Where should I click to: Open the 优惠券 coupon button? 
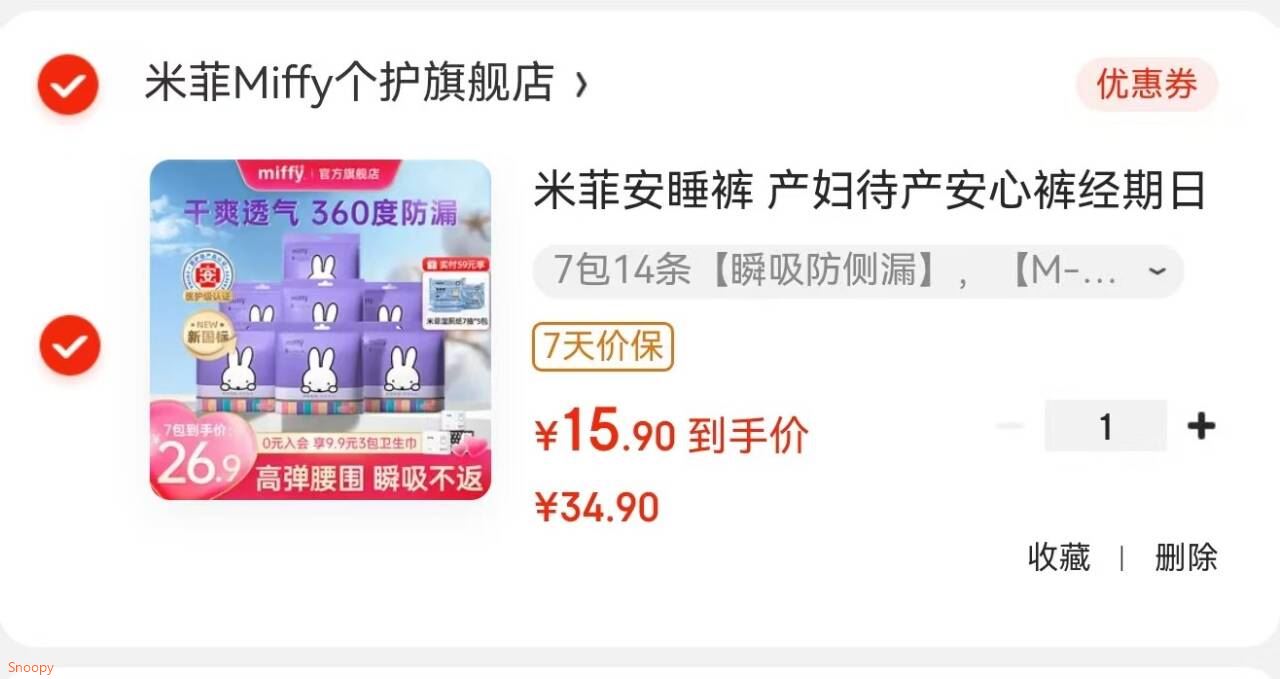point(1147,84)
